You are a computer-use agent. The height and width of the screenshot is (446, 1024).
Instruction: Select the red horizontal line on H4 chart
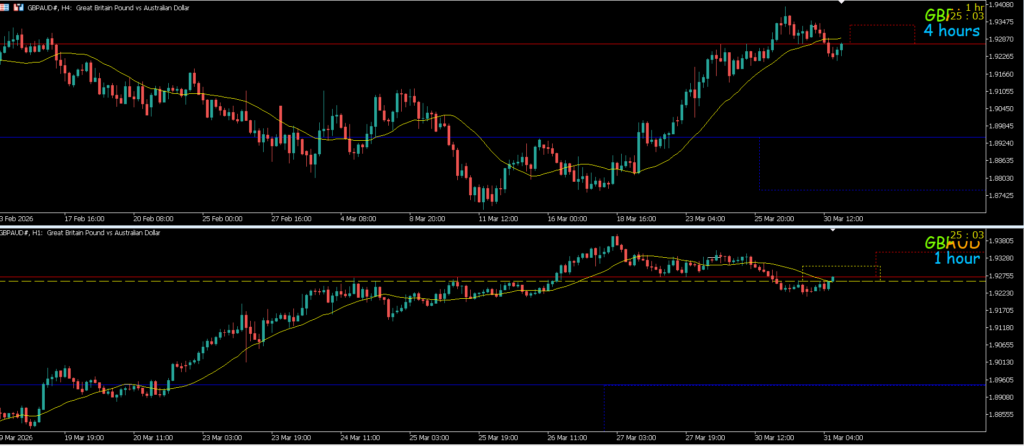(x=300, y=44)
